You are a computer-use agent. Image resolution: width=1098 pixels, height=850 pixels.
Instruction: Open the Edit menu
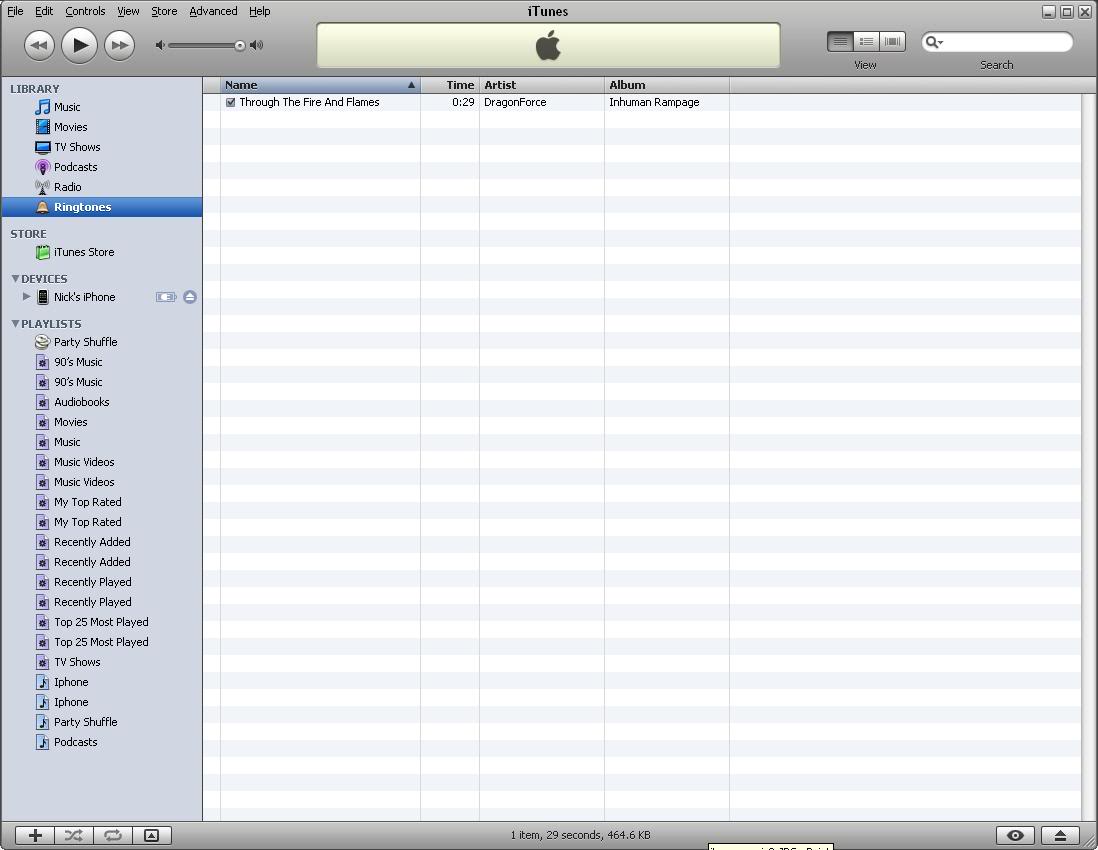(x=44, y=11)
